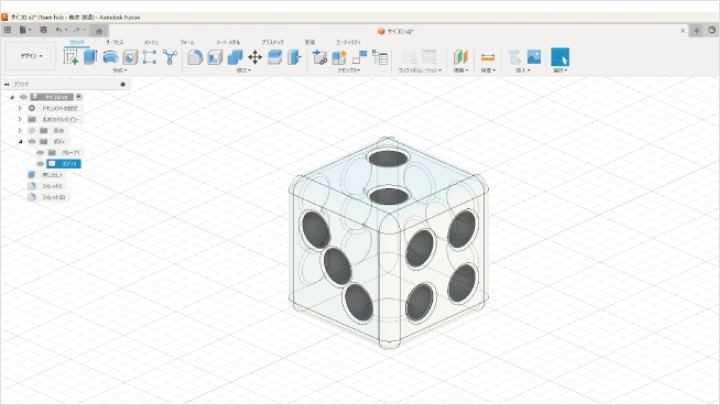Collapse the ブラウザ panel with arrows

[x=6, y=84]
